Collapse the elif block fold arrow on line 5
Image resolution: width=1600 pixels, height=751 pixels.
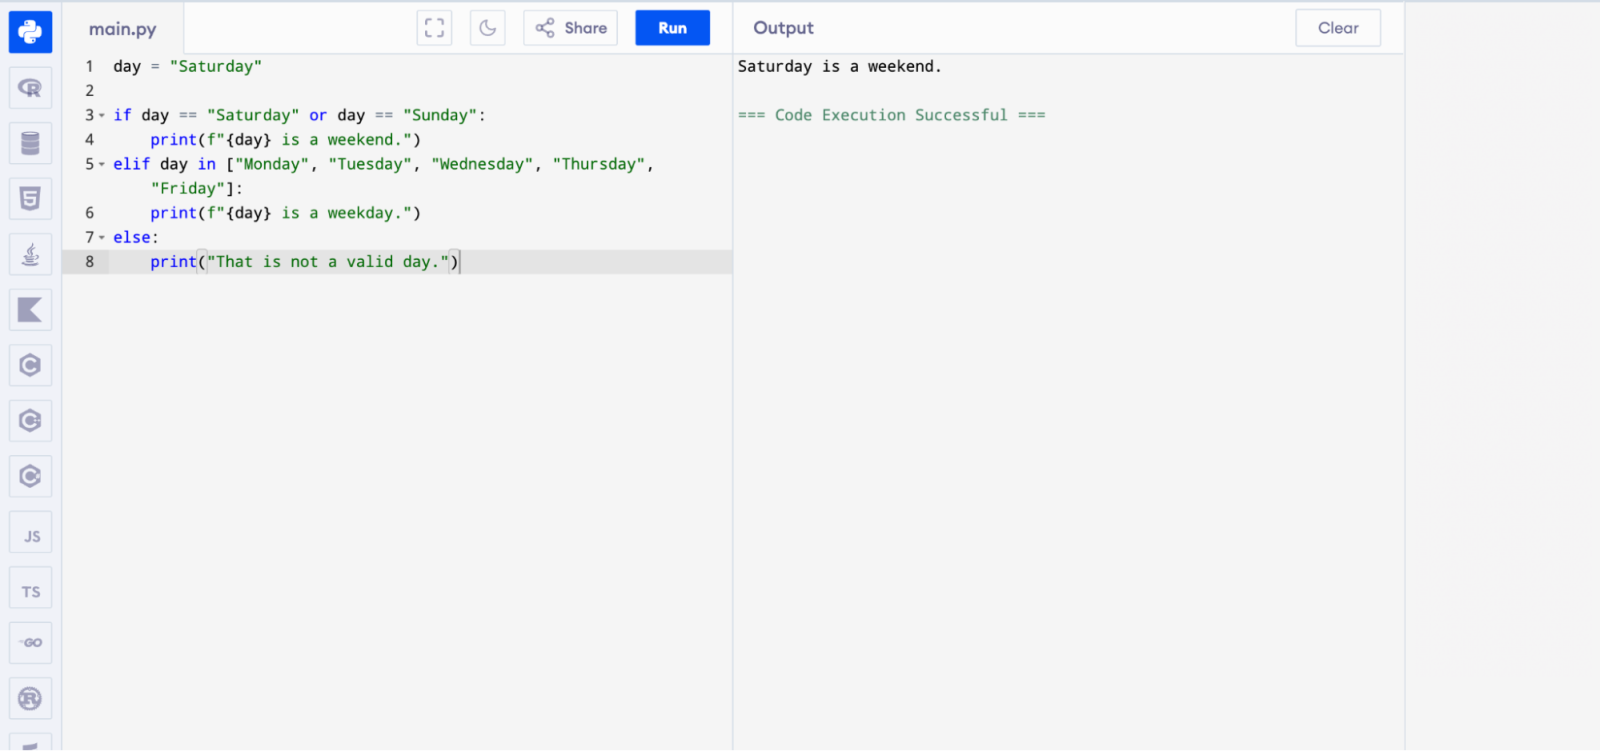coord(102,165)
